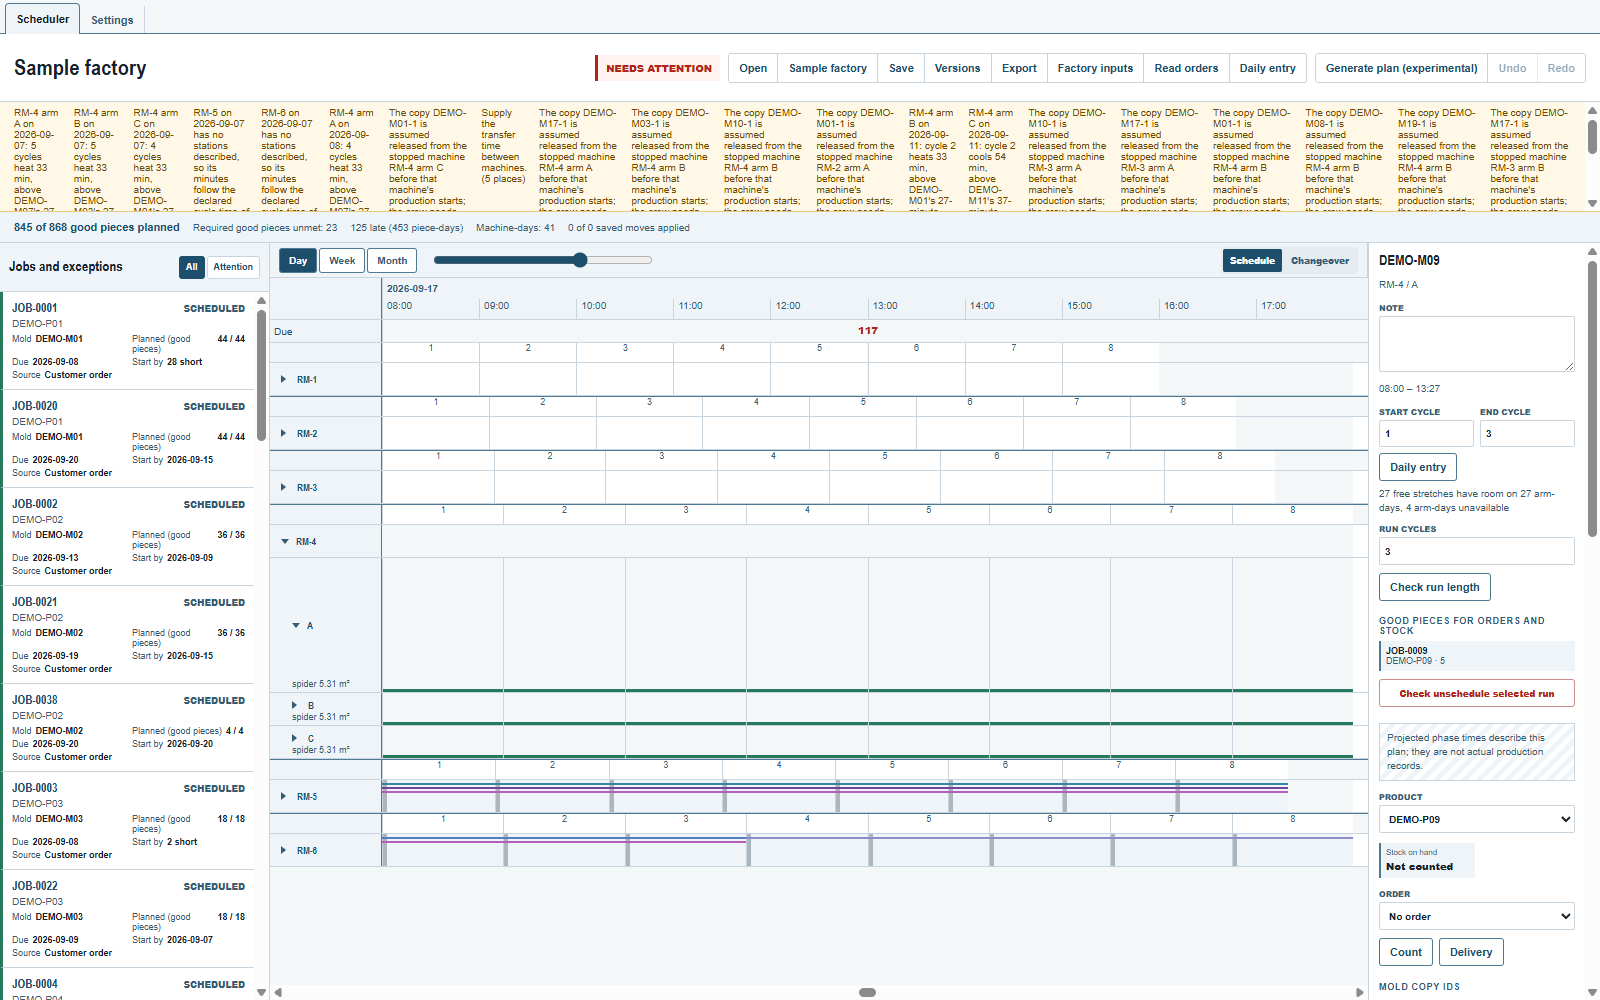Collapse the RM-4 machine row
Image resolution: width=1600 pixels, height=1000 pixels.
(285, 542)
